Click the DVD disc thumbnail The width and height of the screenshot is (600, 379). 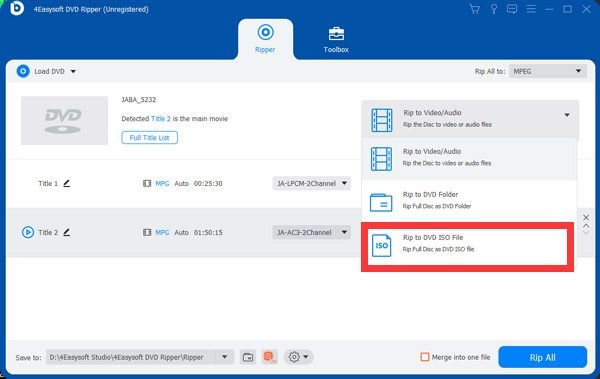click(x=64, y=121)
